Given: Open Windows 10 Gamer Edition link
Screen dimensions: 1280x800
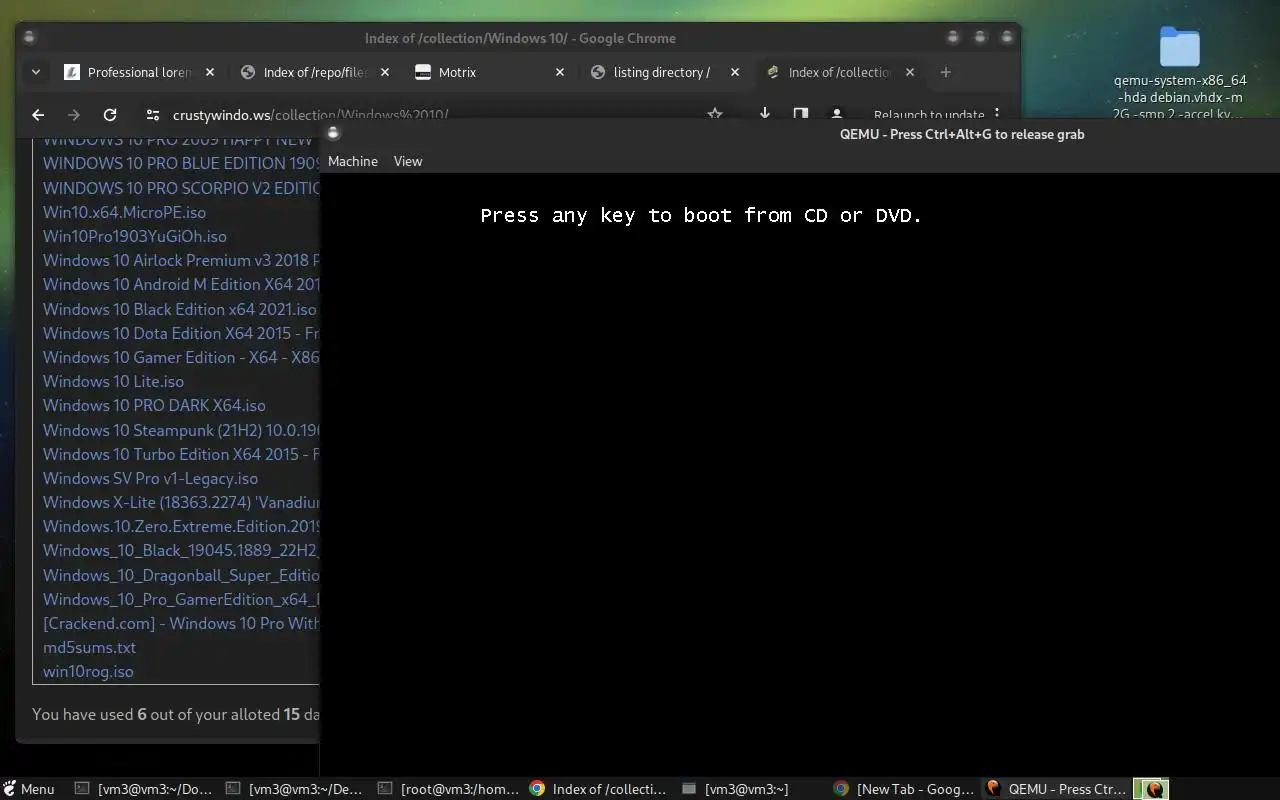Looking at the screenshot, I should 181,357.
